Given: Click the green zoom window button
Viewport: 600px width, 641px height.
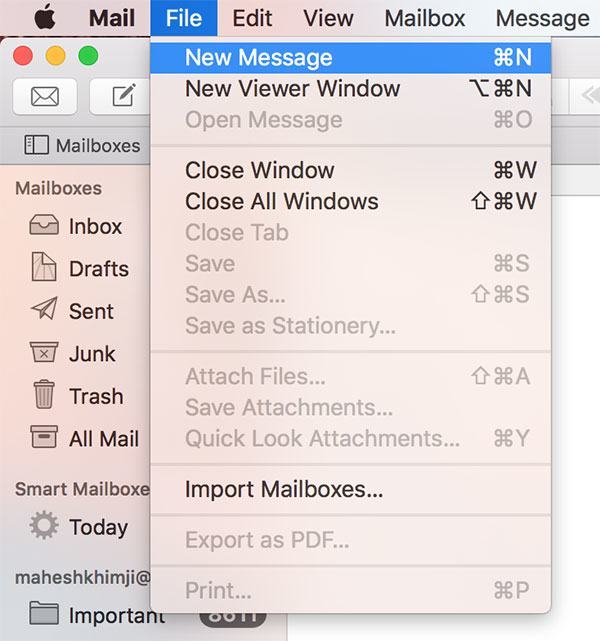Looking at the screenshot, I should click(x=88, y=55).
